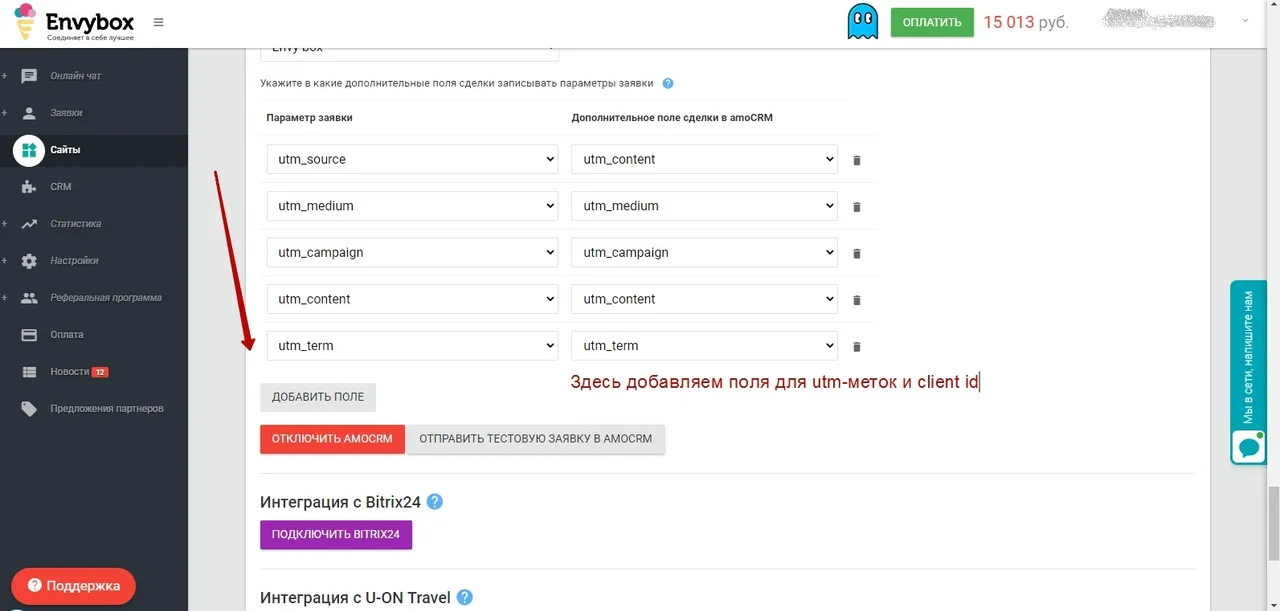Open amoCRM utm_campaign field dropdown

pyautogui.click(x=705, y=252)
